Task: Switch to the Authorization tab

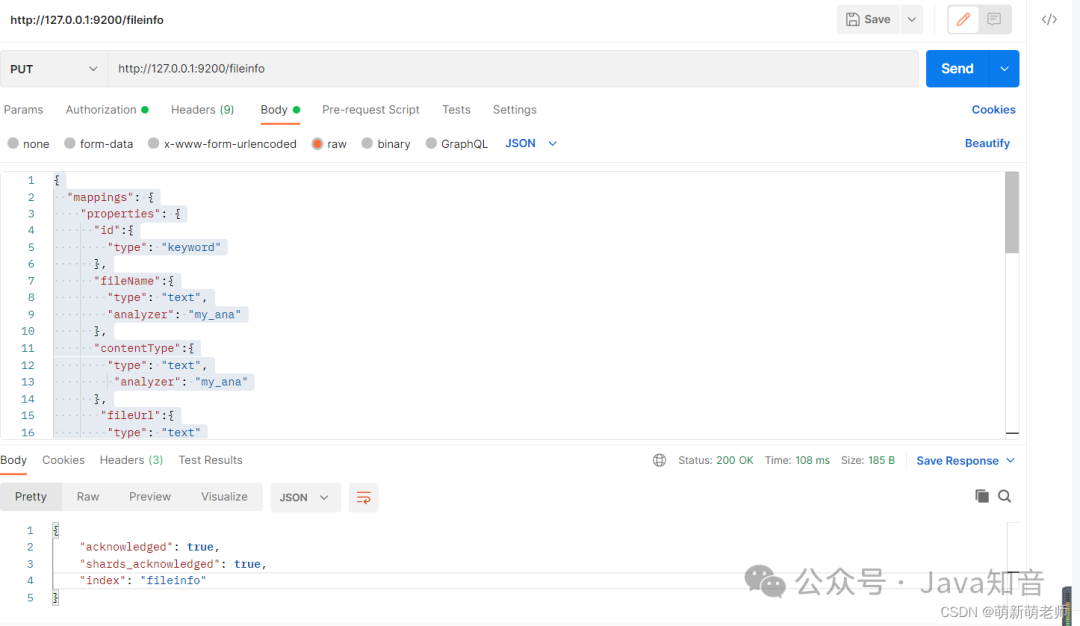Action: [x=107, y=109]
